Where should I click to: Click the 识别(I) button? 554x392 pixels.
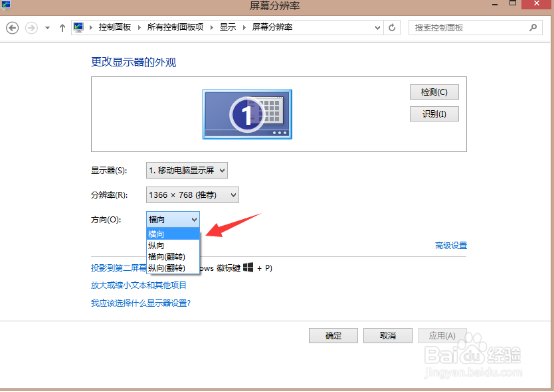[434, 114]
